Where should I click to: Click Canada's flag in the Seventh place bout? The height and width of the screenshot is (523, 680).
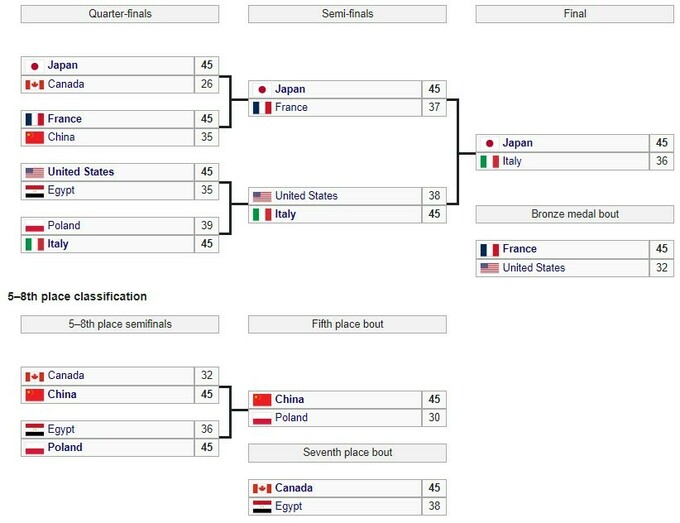click(262, 488)
